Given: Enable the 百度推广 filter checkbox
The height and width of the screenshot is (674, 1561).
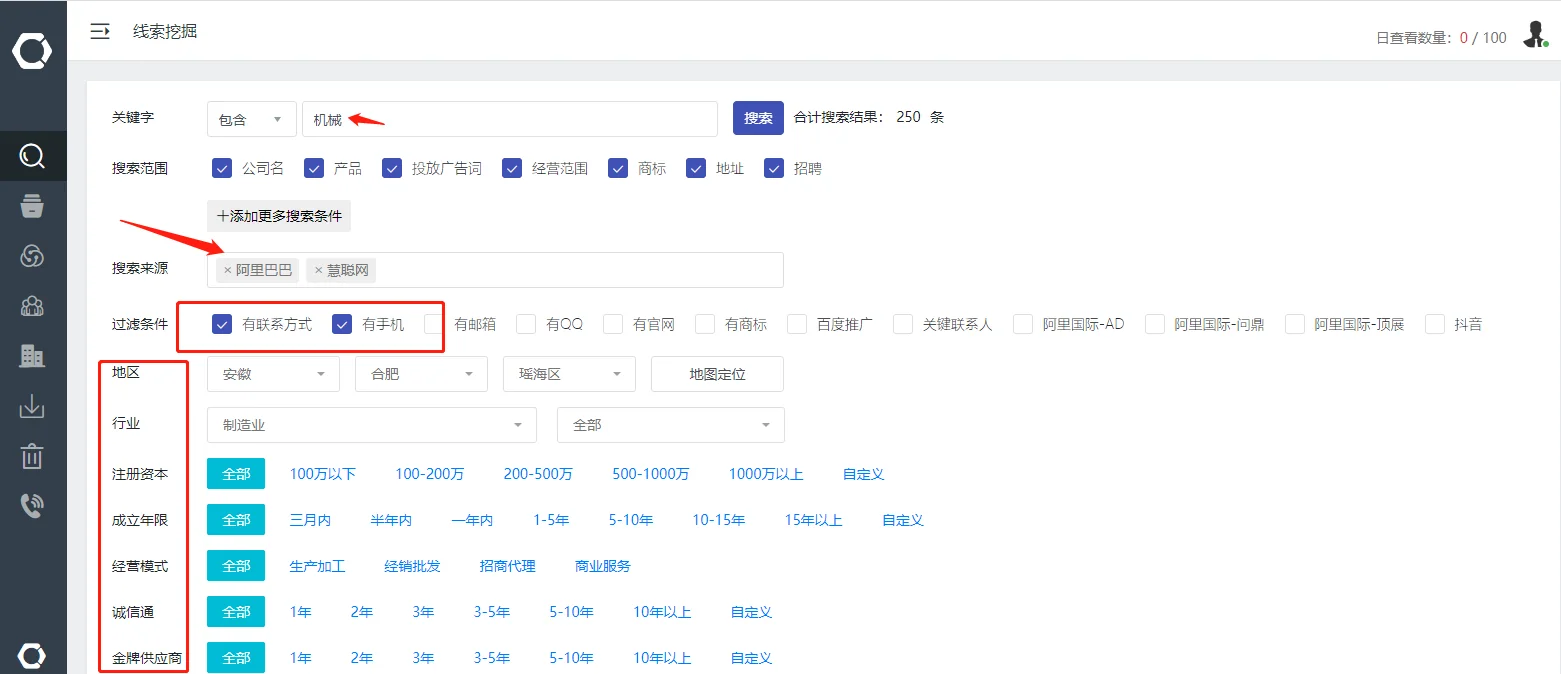Looking at the screenshot, I should click(x=797, y=324).
